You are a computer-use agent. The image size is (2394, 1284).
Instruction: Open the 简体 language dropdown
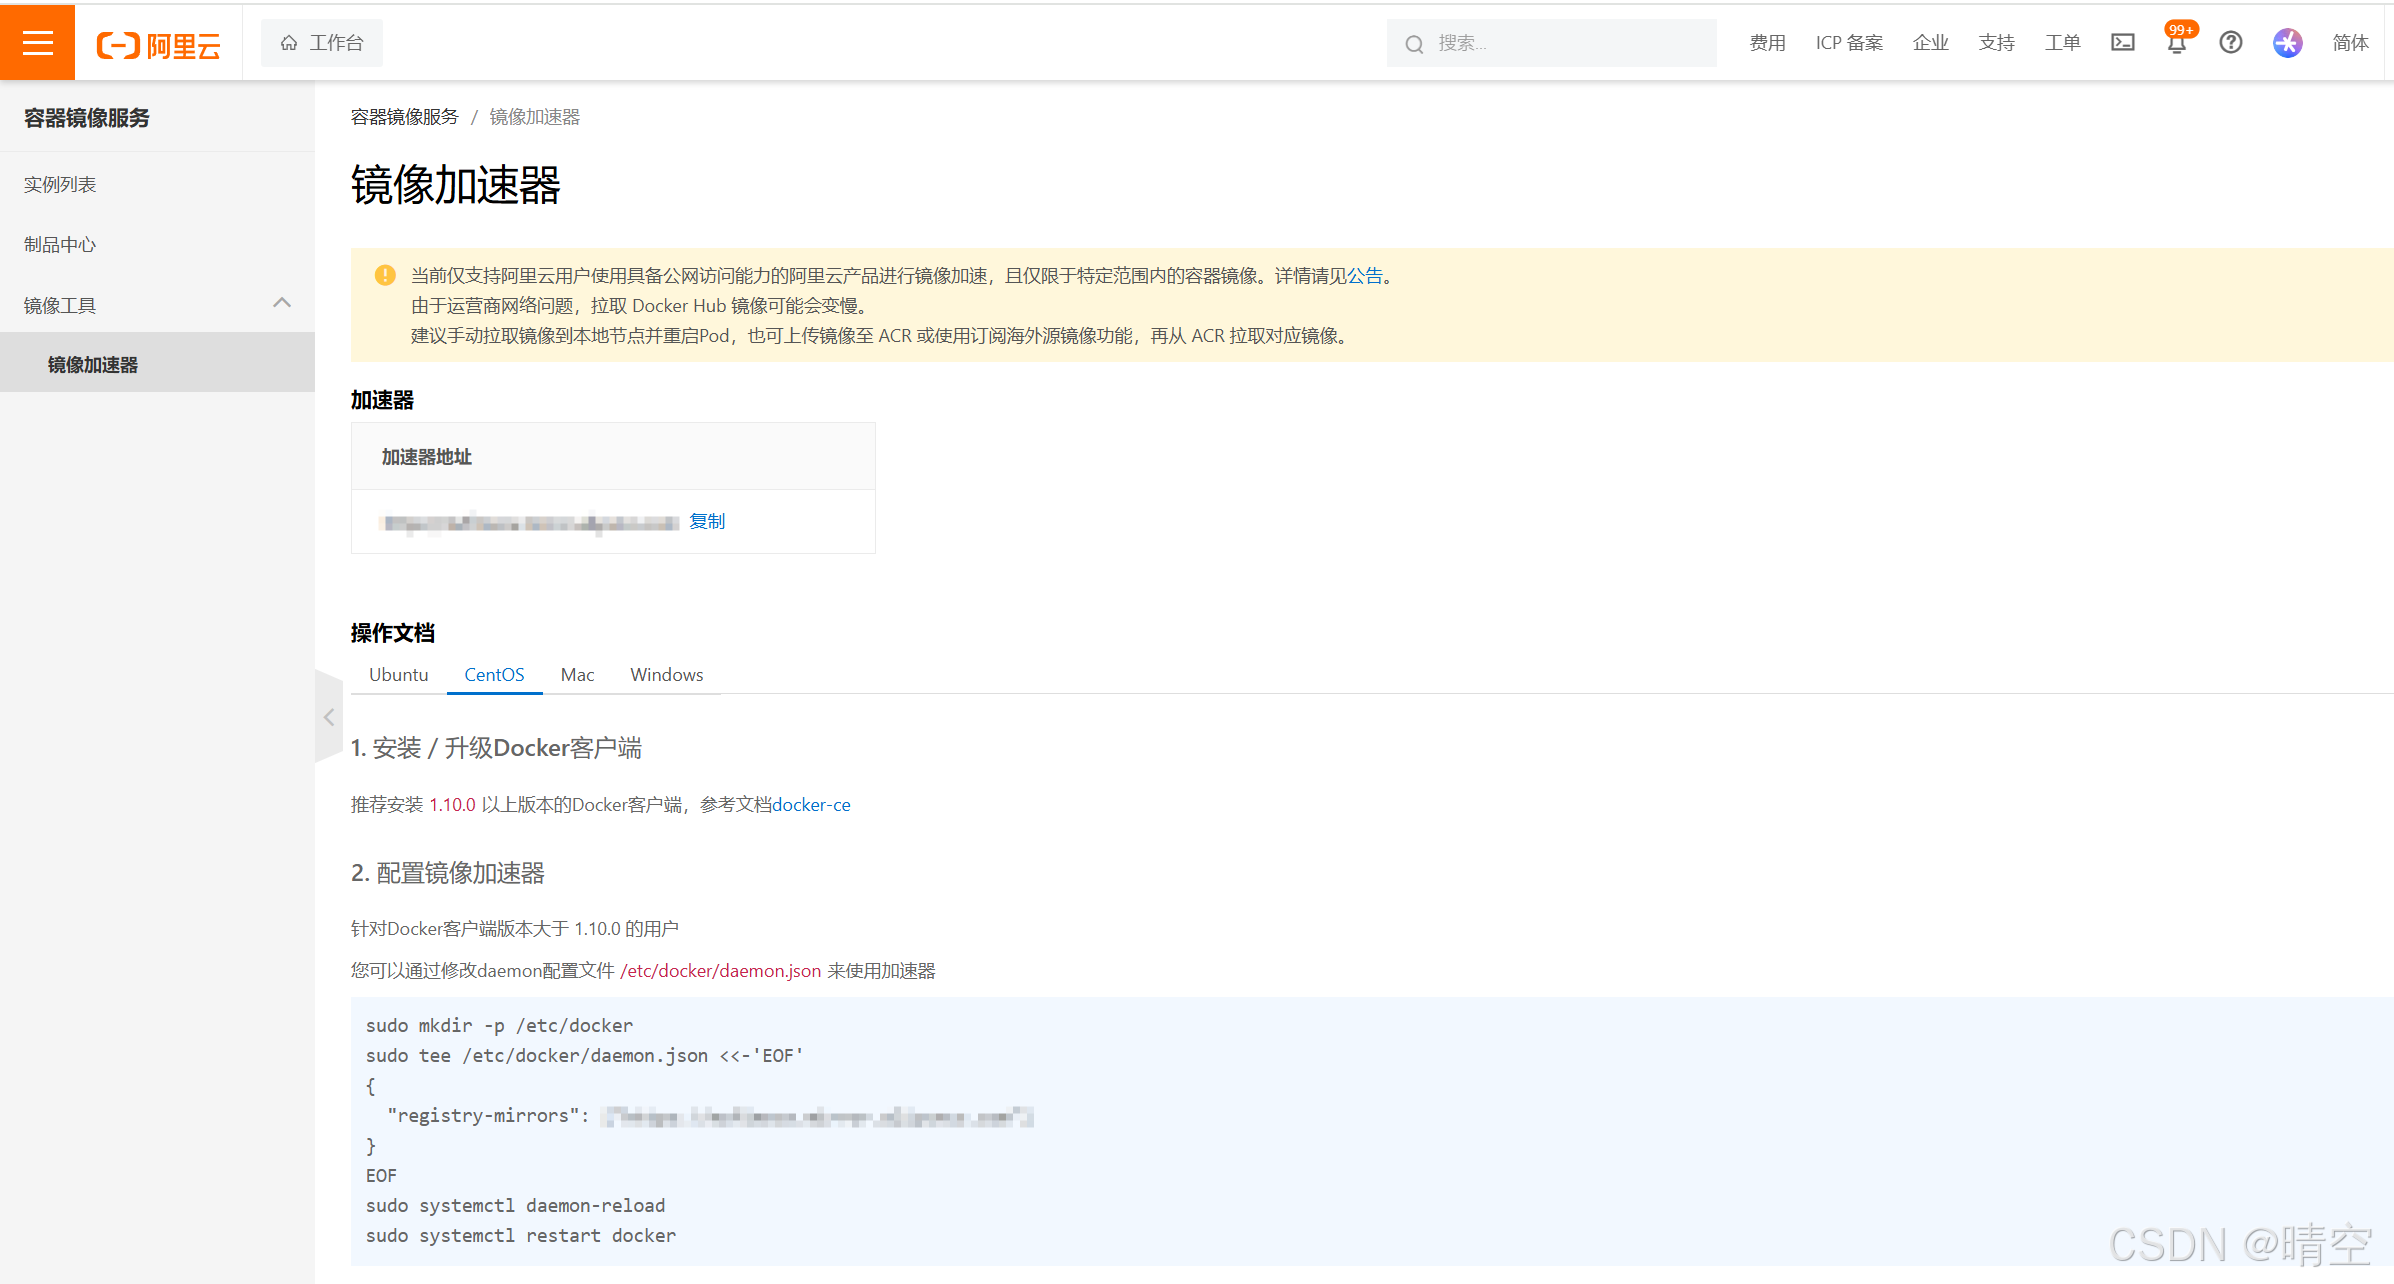2350,43
